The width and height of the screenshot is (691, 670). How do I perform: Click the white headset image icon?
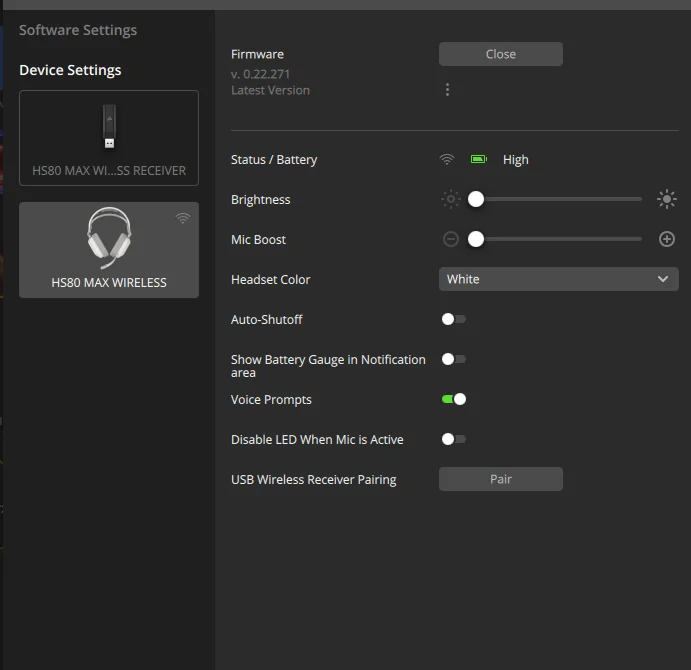point(109,237)
